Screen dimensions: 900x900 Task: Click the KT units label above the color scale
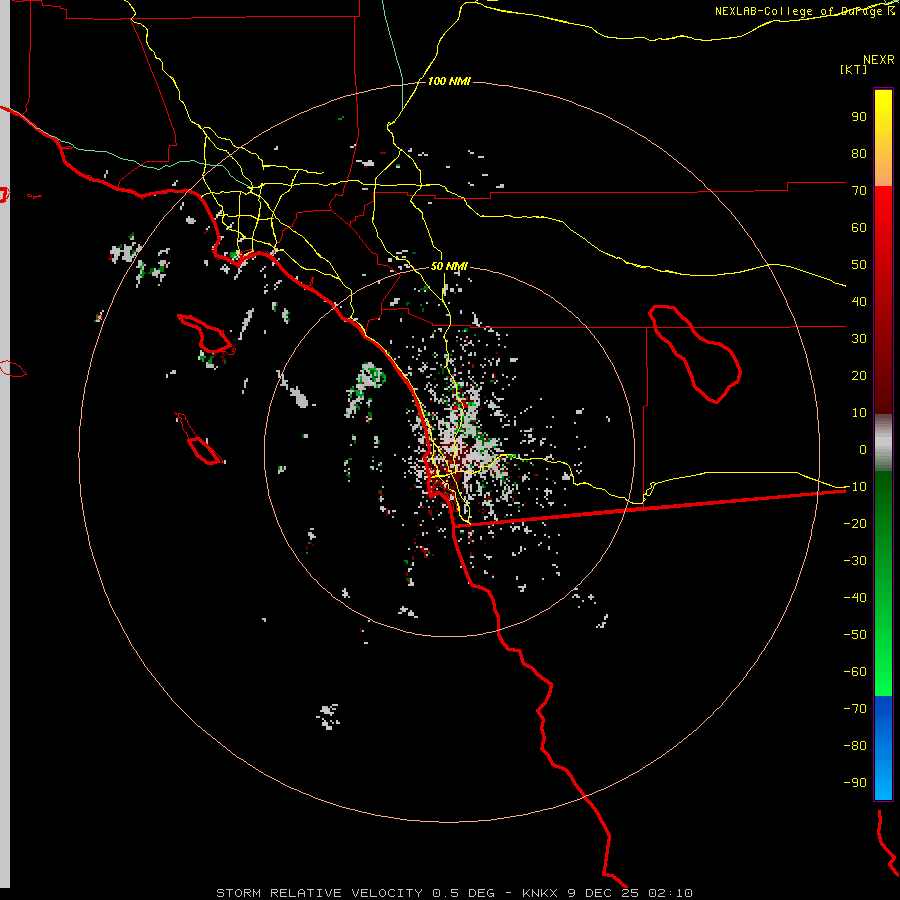point(854,69)
